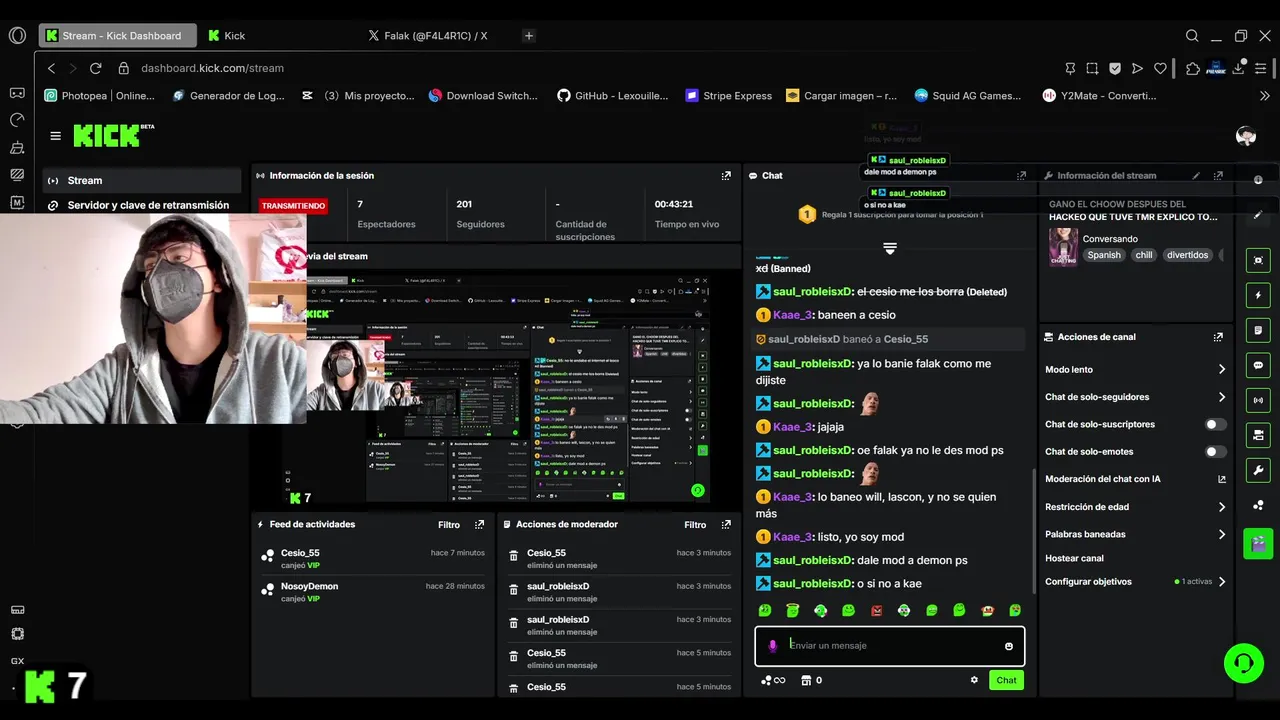Click the green clapperboard icon in right rail
The image size is (1280, 720).
1258,543
